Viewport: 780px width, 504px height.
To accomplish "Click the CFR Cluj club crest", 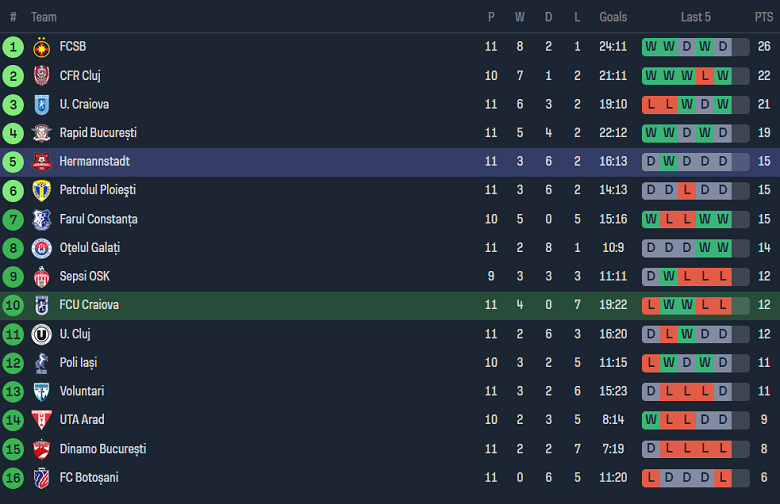I will pos(42,76).
